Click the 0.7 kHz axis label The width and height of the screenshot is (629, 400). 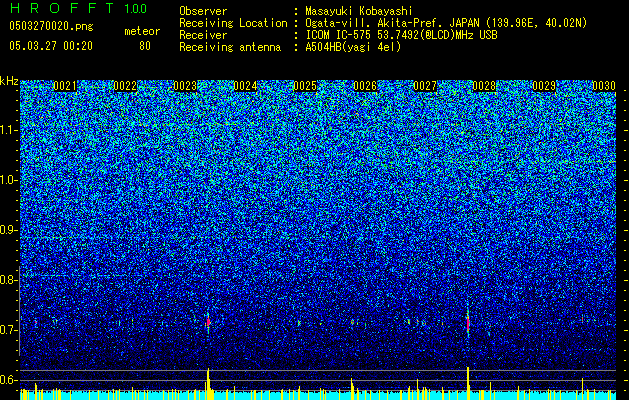point(8,330)
